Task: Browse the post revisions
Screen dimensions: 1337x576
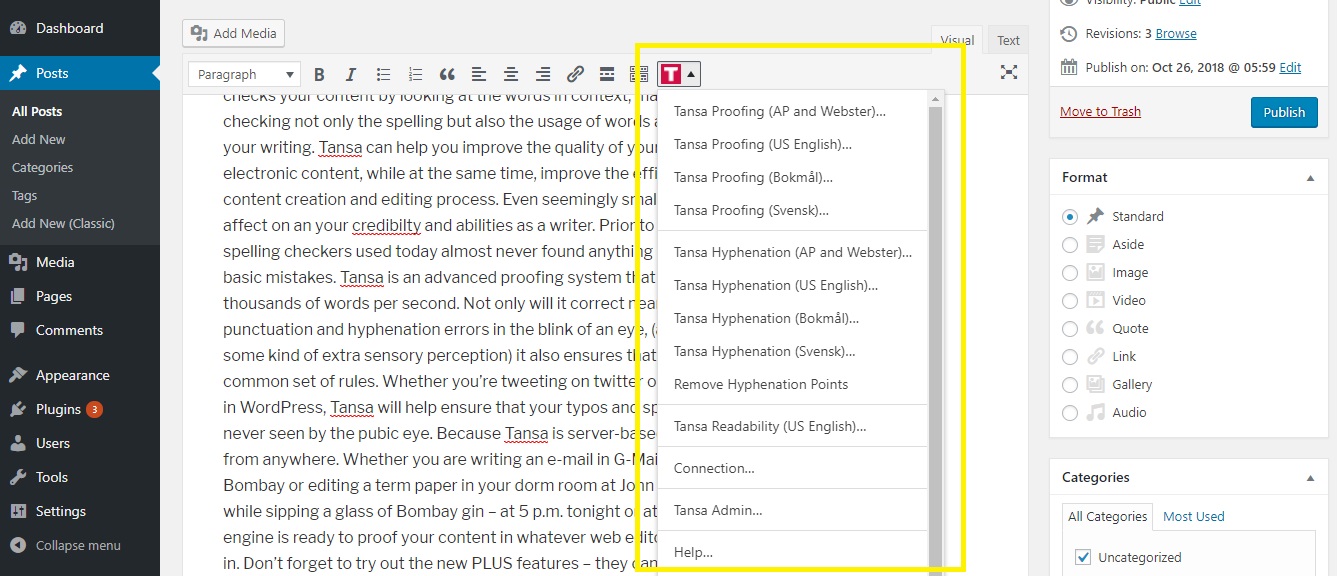Action: (1176, 33)
